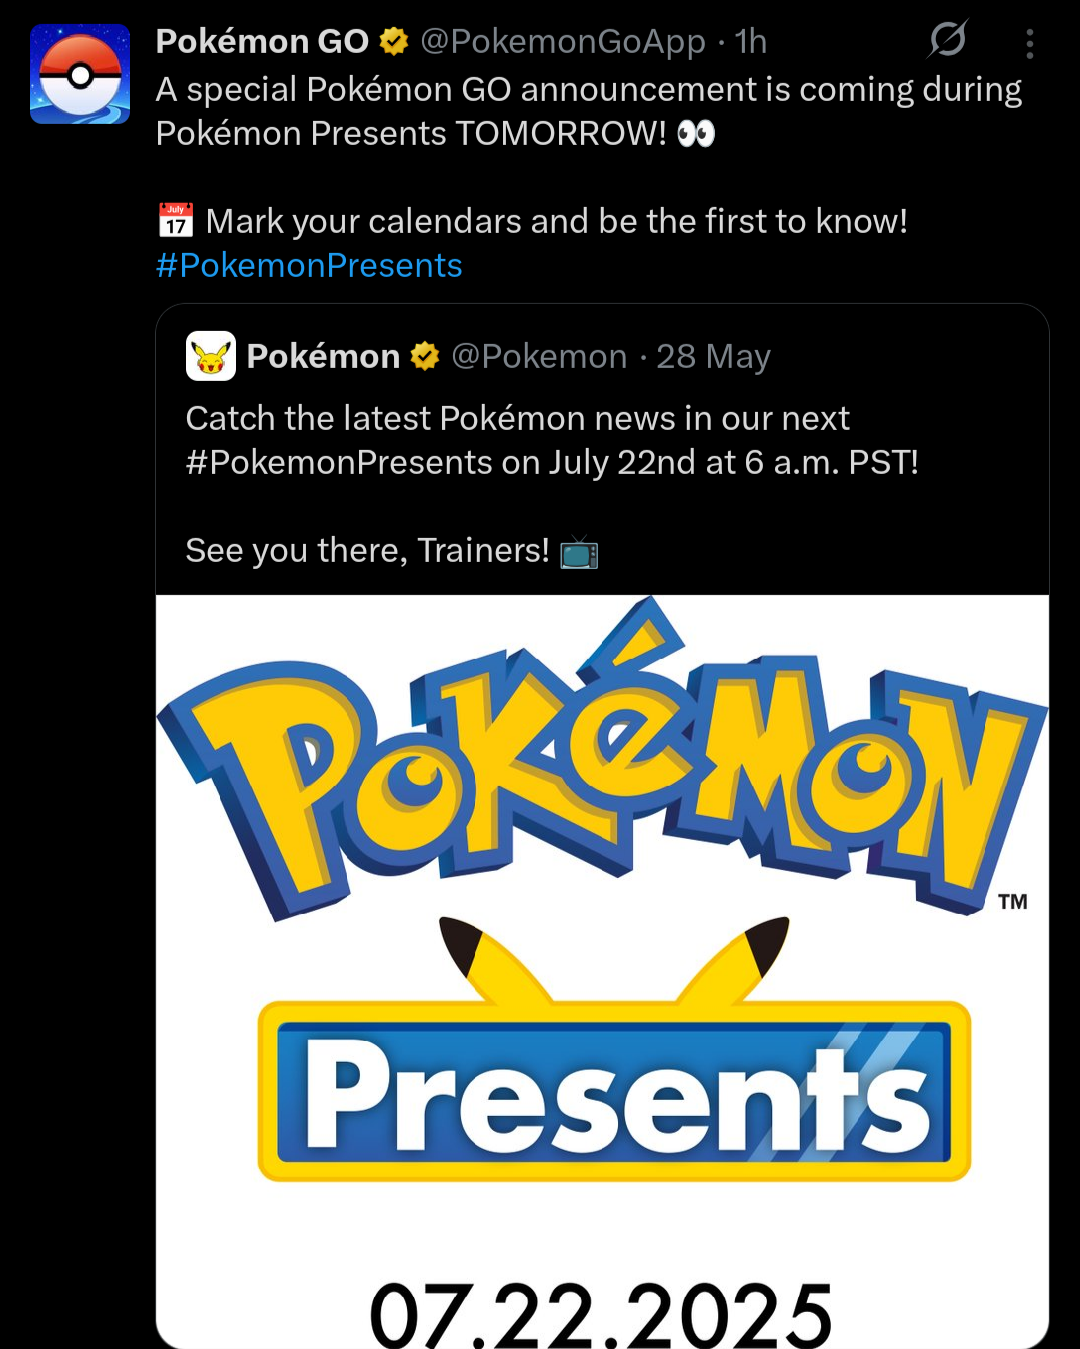
Task: Open the three-dot more options menu
Action: pyautogui.click(x=1029, y=43)
